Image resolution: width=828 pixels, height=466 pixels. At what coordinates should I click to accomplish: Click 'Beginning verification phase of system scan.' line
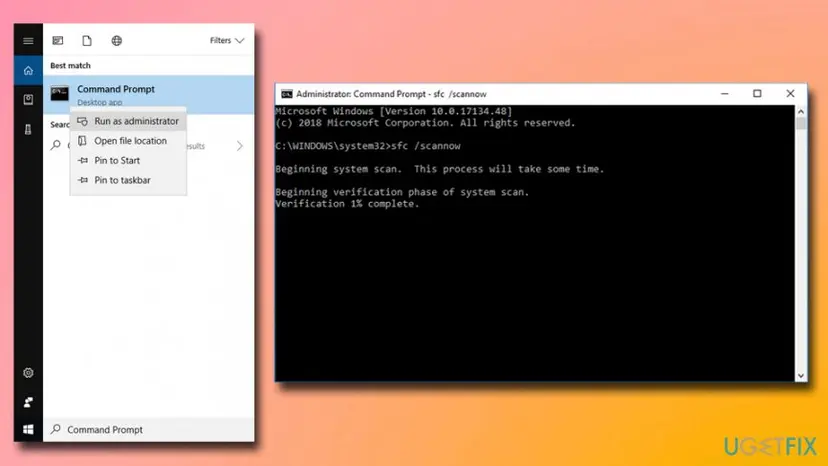(x=402, y=192)
